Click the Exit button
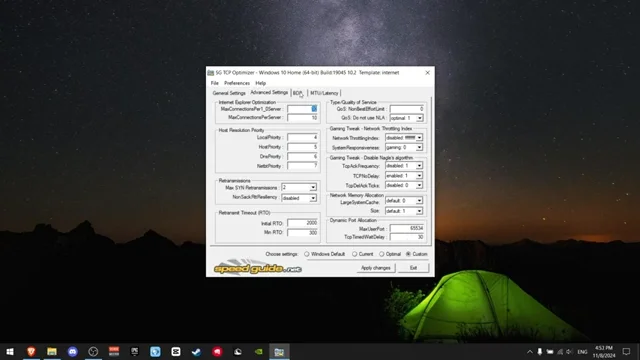Viewport: 640px width, 360px height. pyautogui.click(x=413, y=268)
